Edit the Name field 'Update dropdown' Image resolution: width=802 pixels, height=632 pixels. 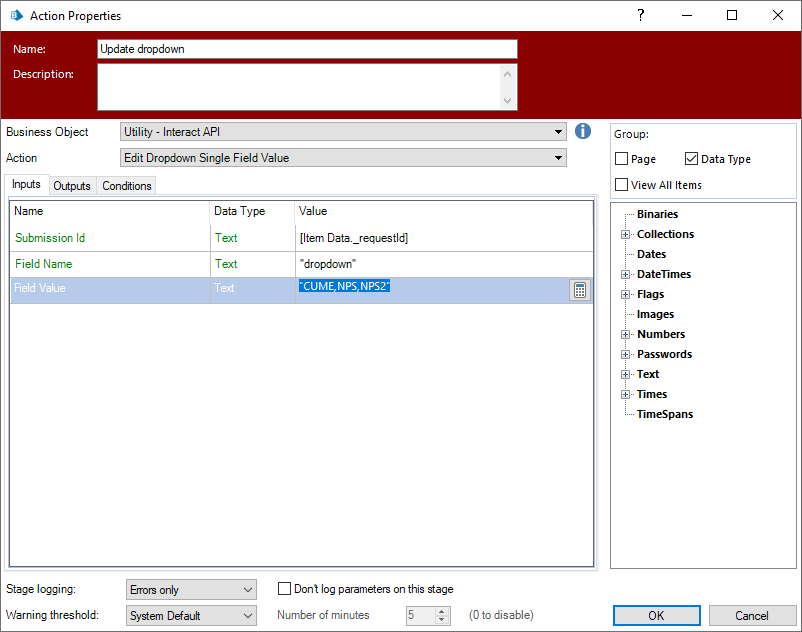click(x=307, y=49)
